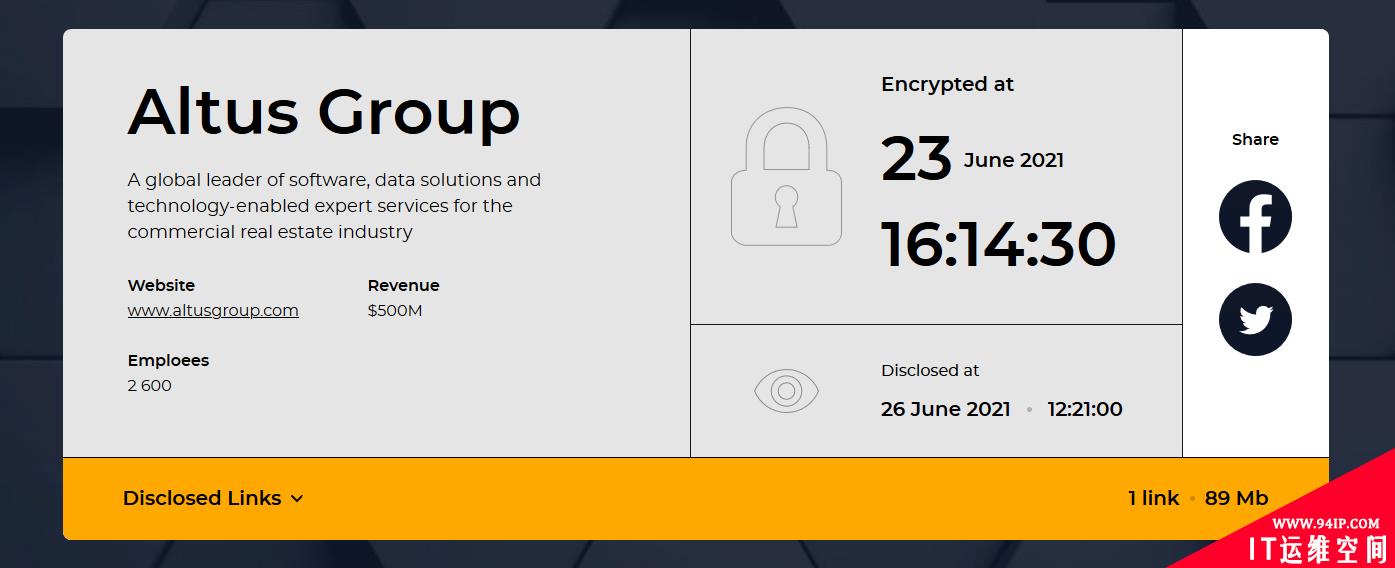This screenshot has width=1395, height=568.
Task: Share the leak on Facebook
Action: 1255,217
